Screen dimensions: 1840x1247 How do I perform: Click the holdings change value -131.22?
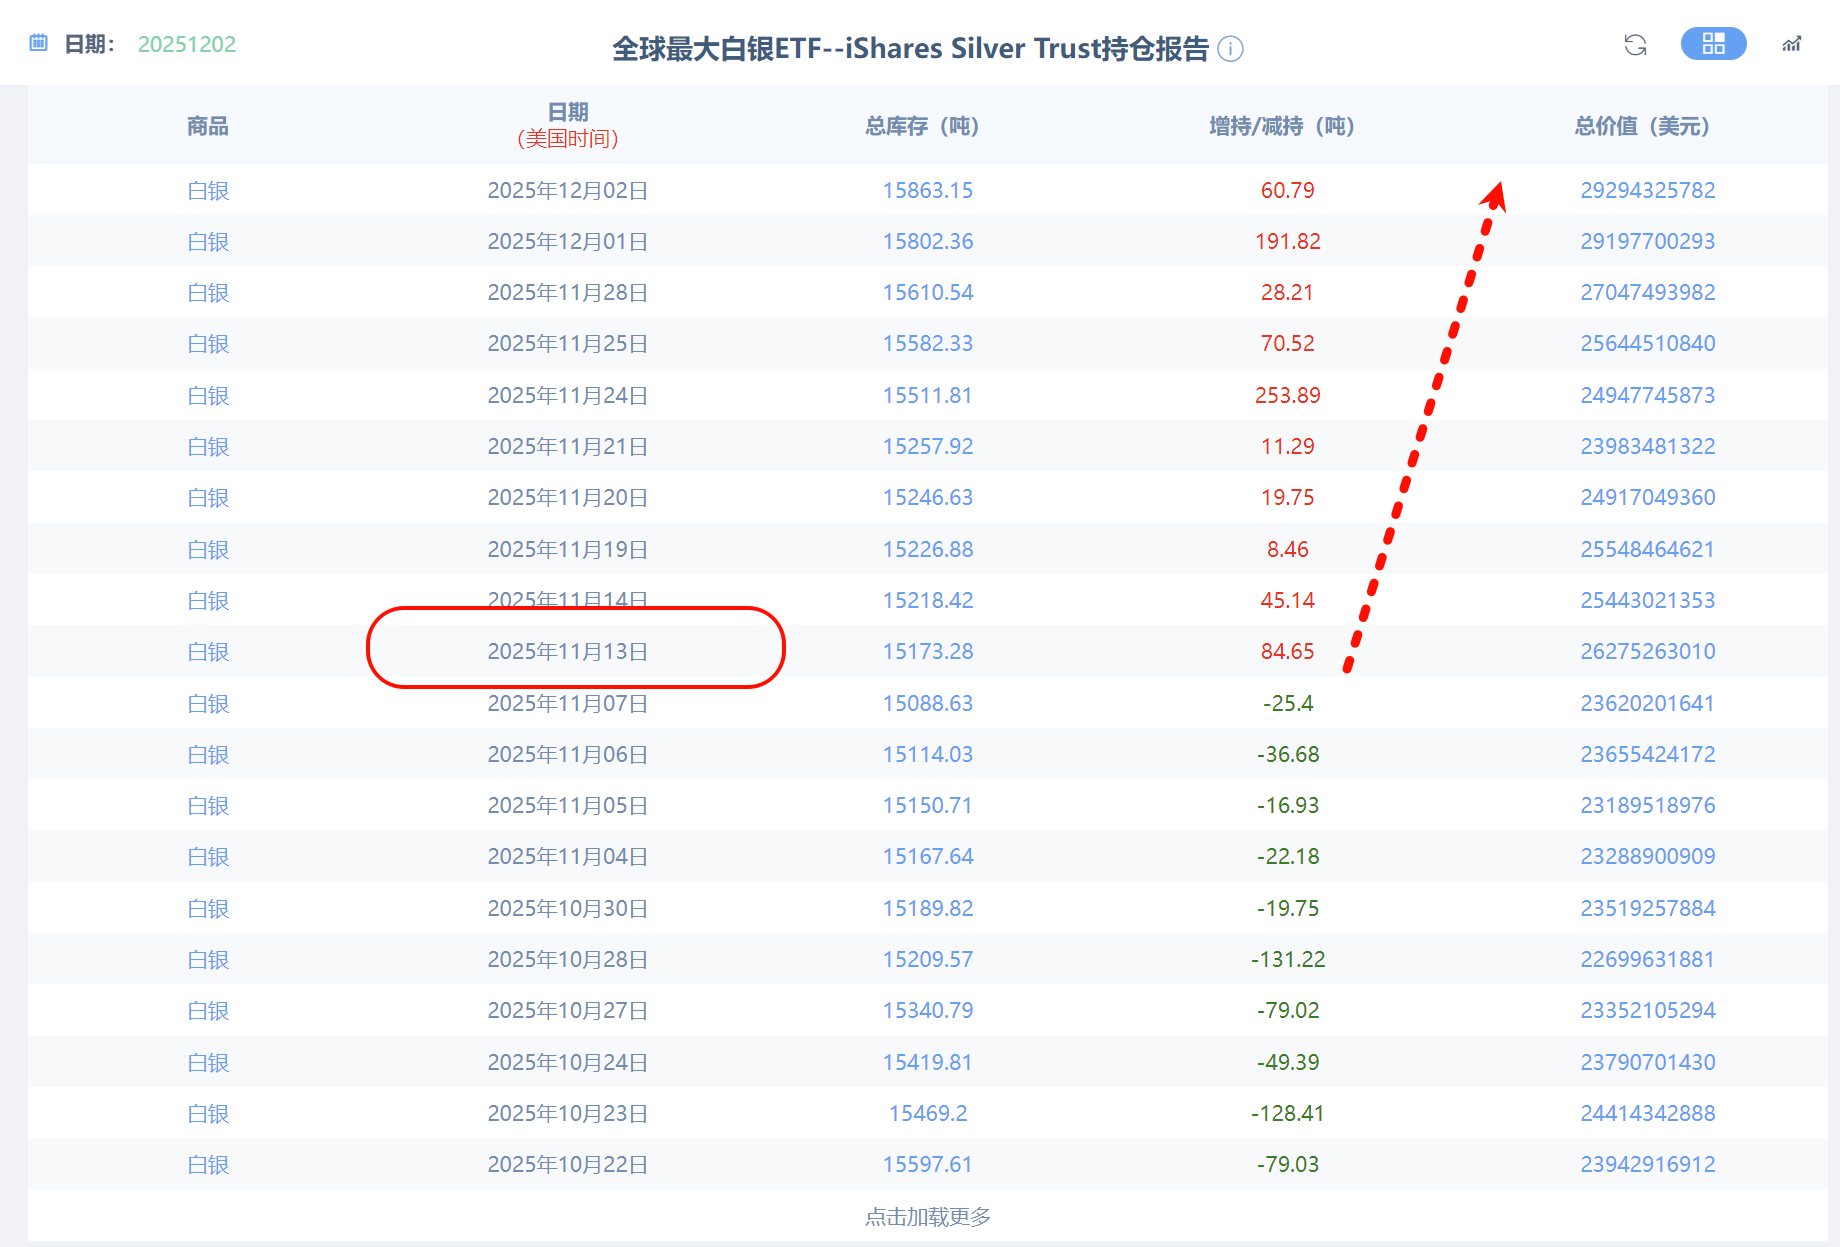pyautogui.click(x=1288, y=959)
